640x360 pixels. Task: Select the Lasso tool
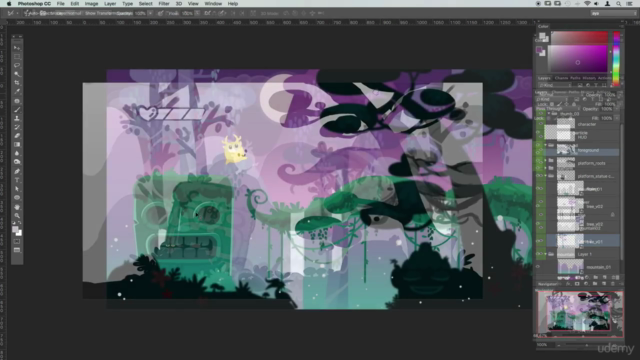[x=17, y=65]
